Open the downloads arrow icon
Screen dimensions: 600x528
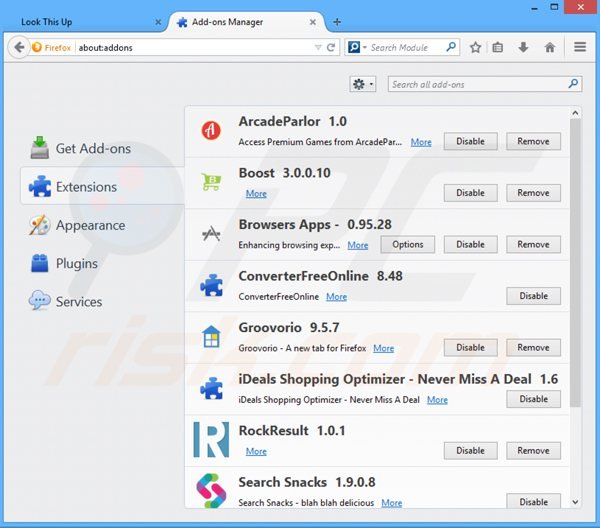click(x=523, y=47)
